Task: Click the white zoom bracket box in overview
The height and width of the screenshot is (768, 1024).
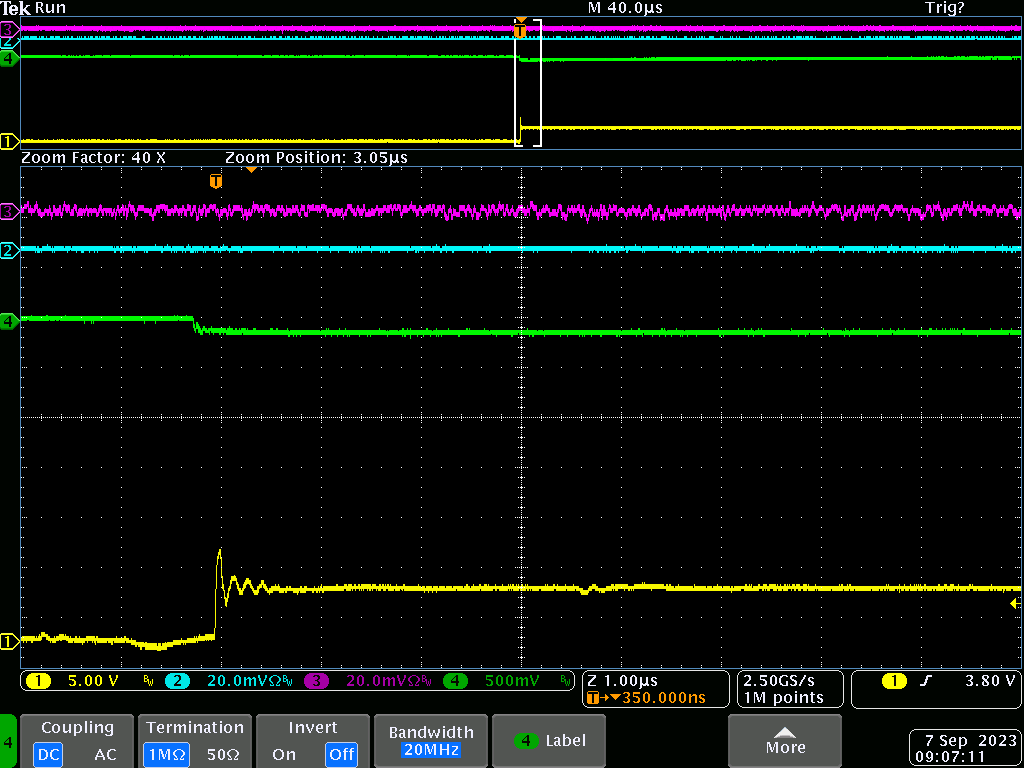Action: 528,83
